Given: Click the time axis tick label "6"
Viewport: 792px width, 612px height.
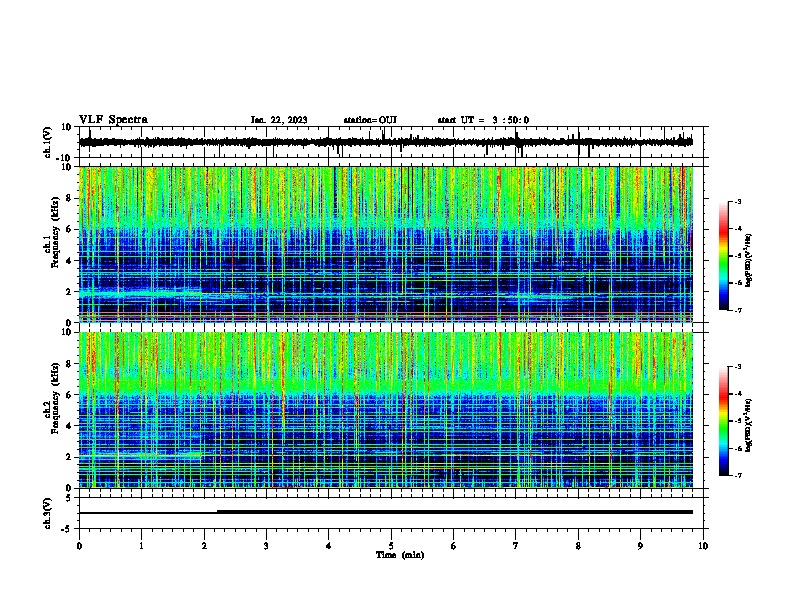Looking at the screenshot, I should coord(454,546).
